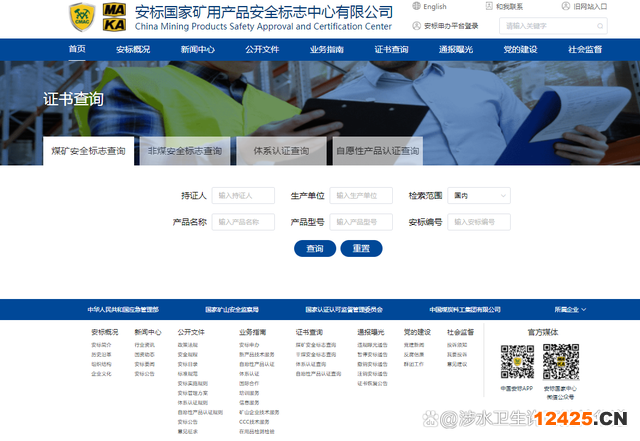Open 业务指南 in the top navigation bar
Image resolution: width=640 pixels, height=441 pixels.
[x=327, y=49]
